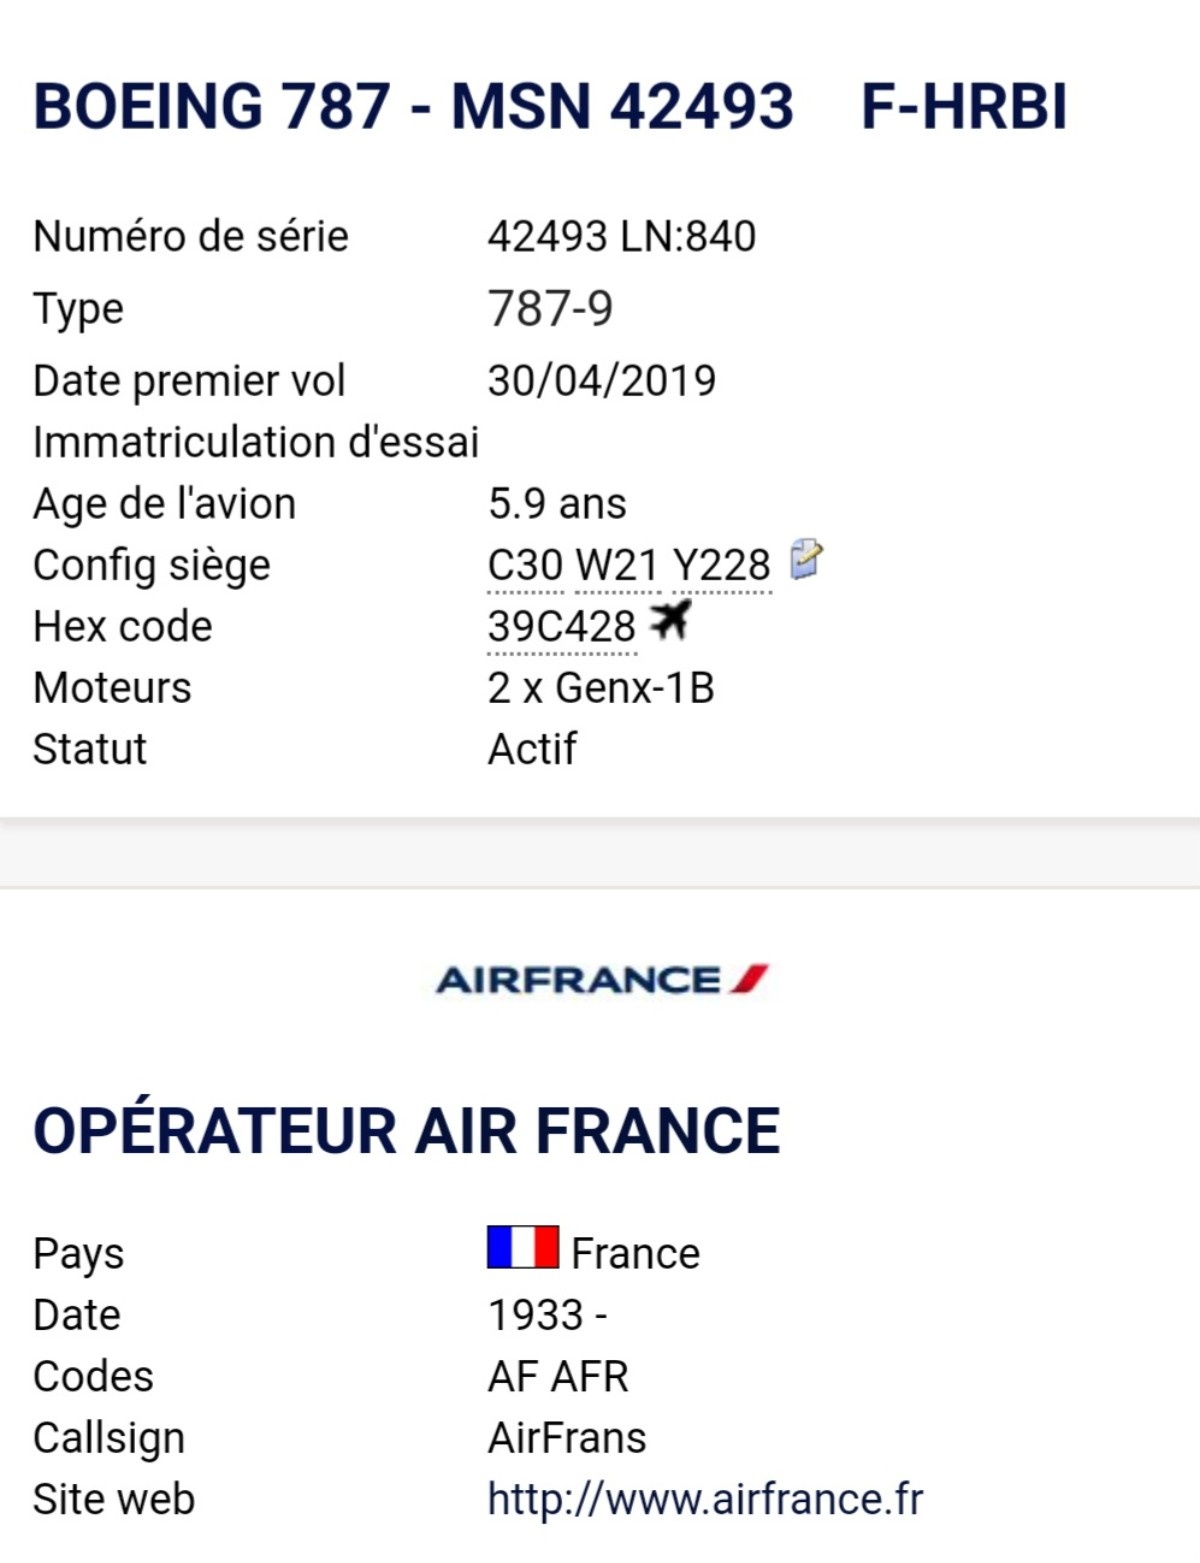Click the France country name

[635, 1253]
